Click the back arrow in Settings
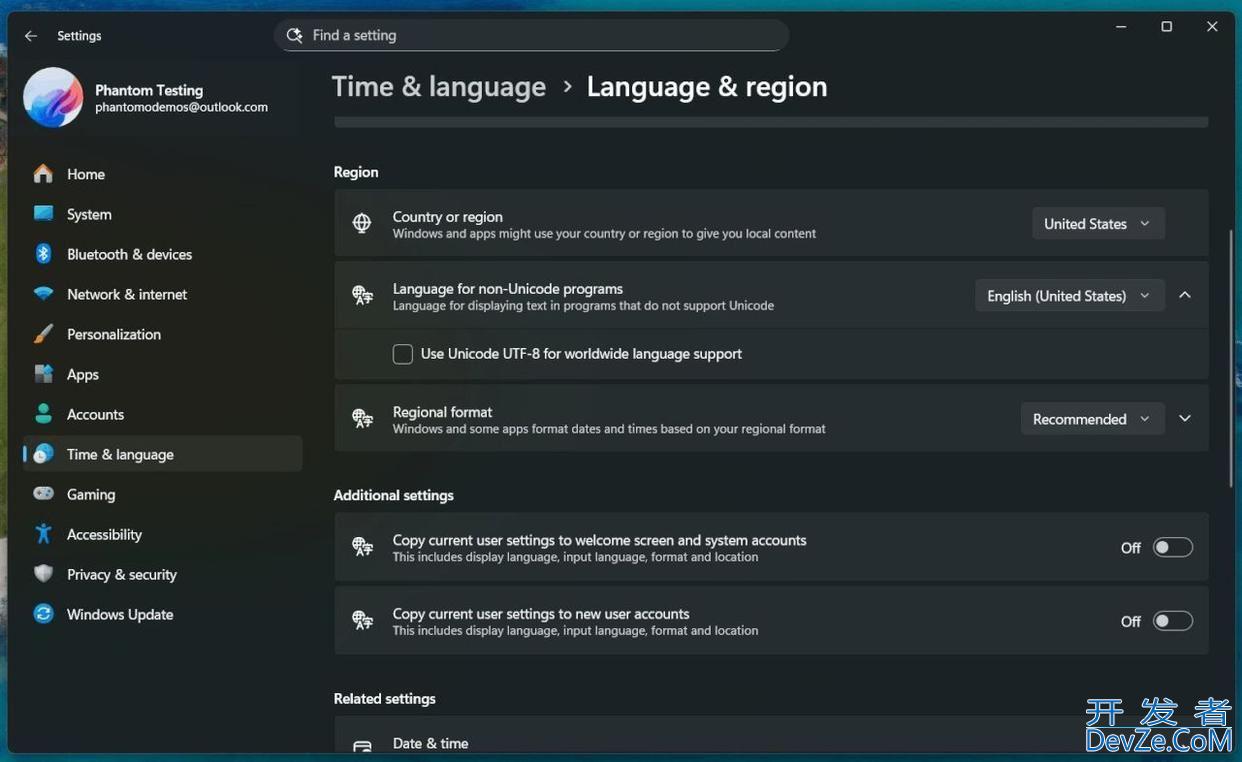 (31, 36)
